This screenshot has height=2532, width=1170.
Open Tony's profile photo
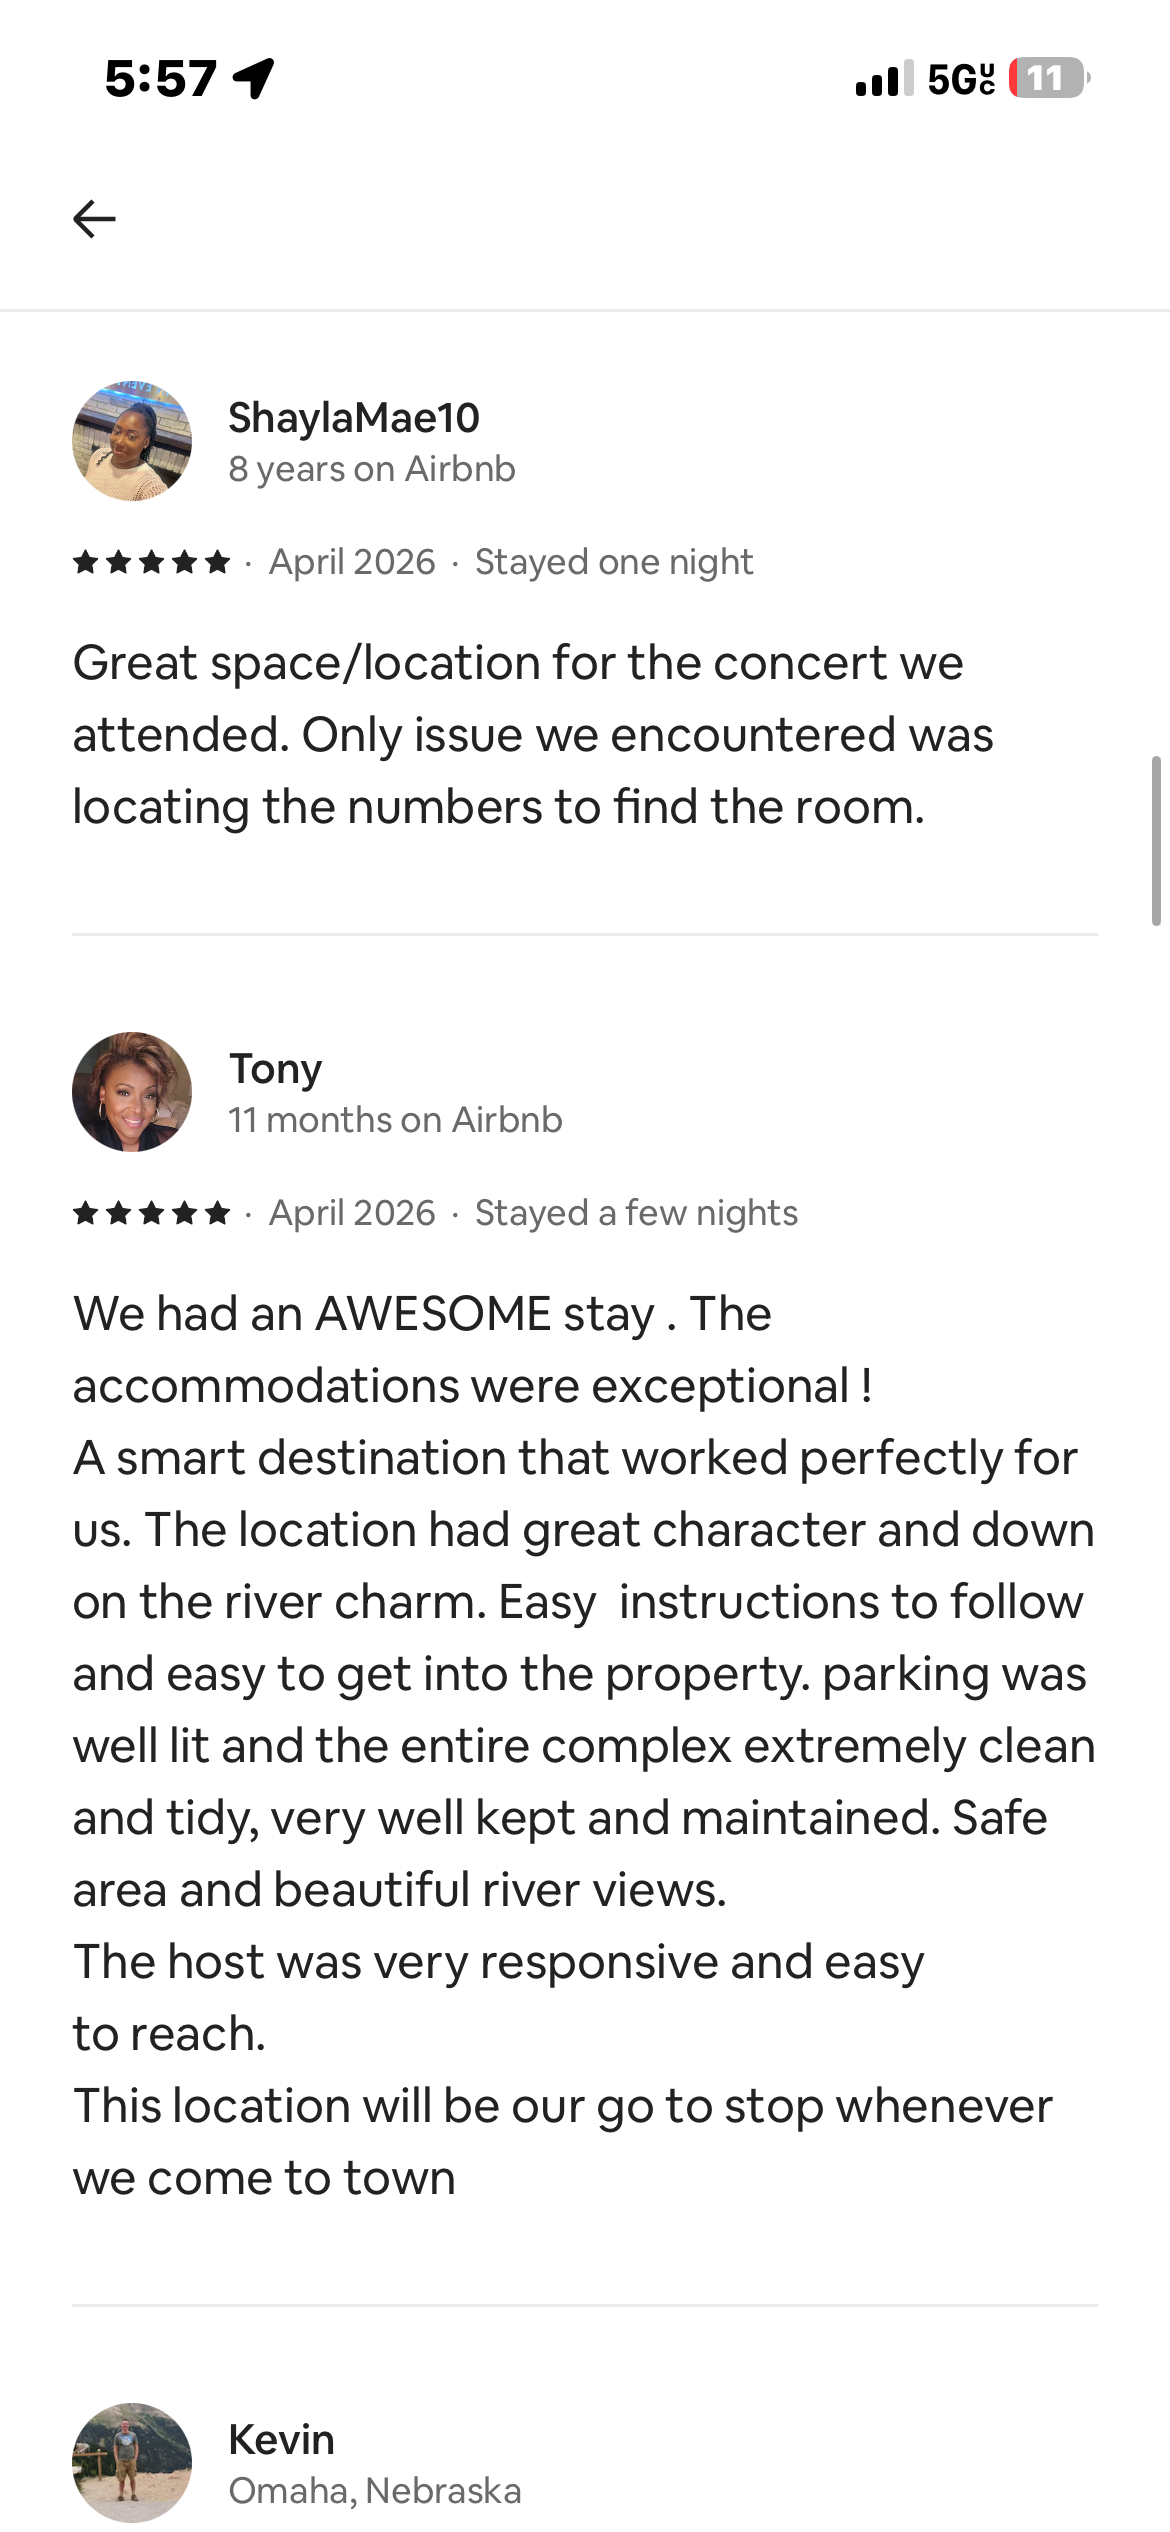pyautogui.click(x=132, y=1091)
